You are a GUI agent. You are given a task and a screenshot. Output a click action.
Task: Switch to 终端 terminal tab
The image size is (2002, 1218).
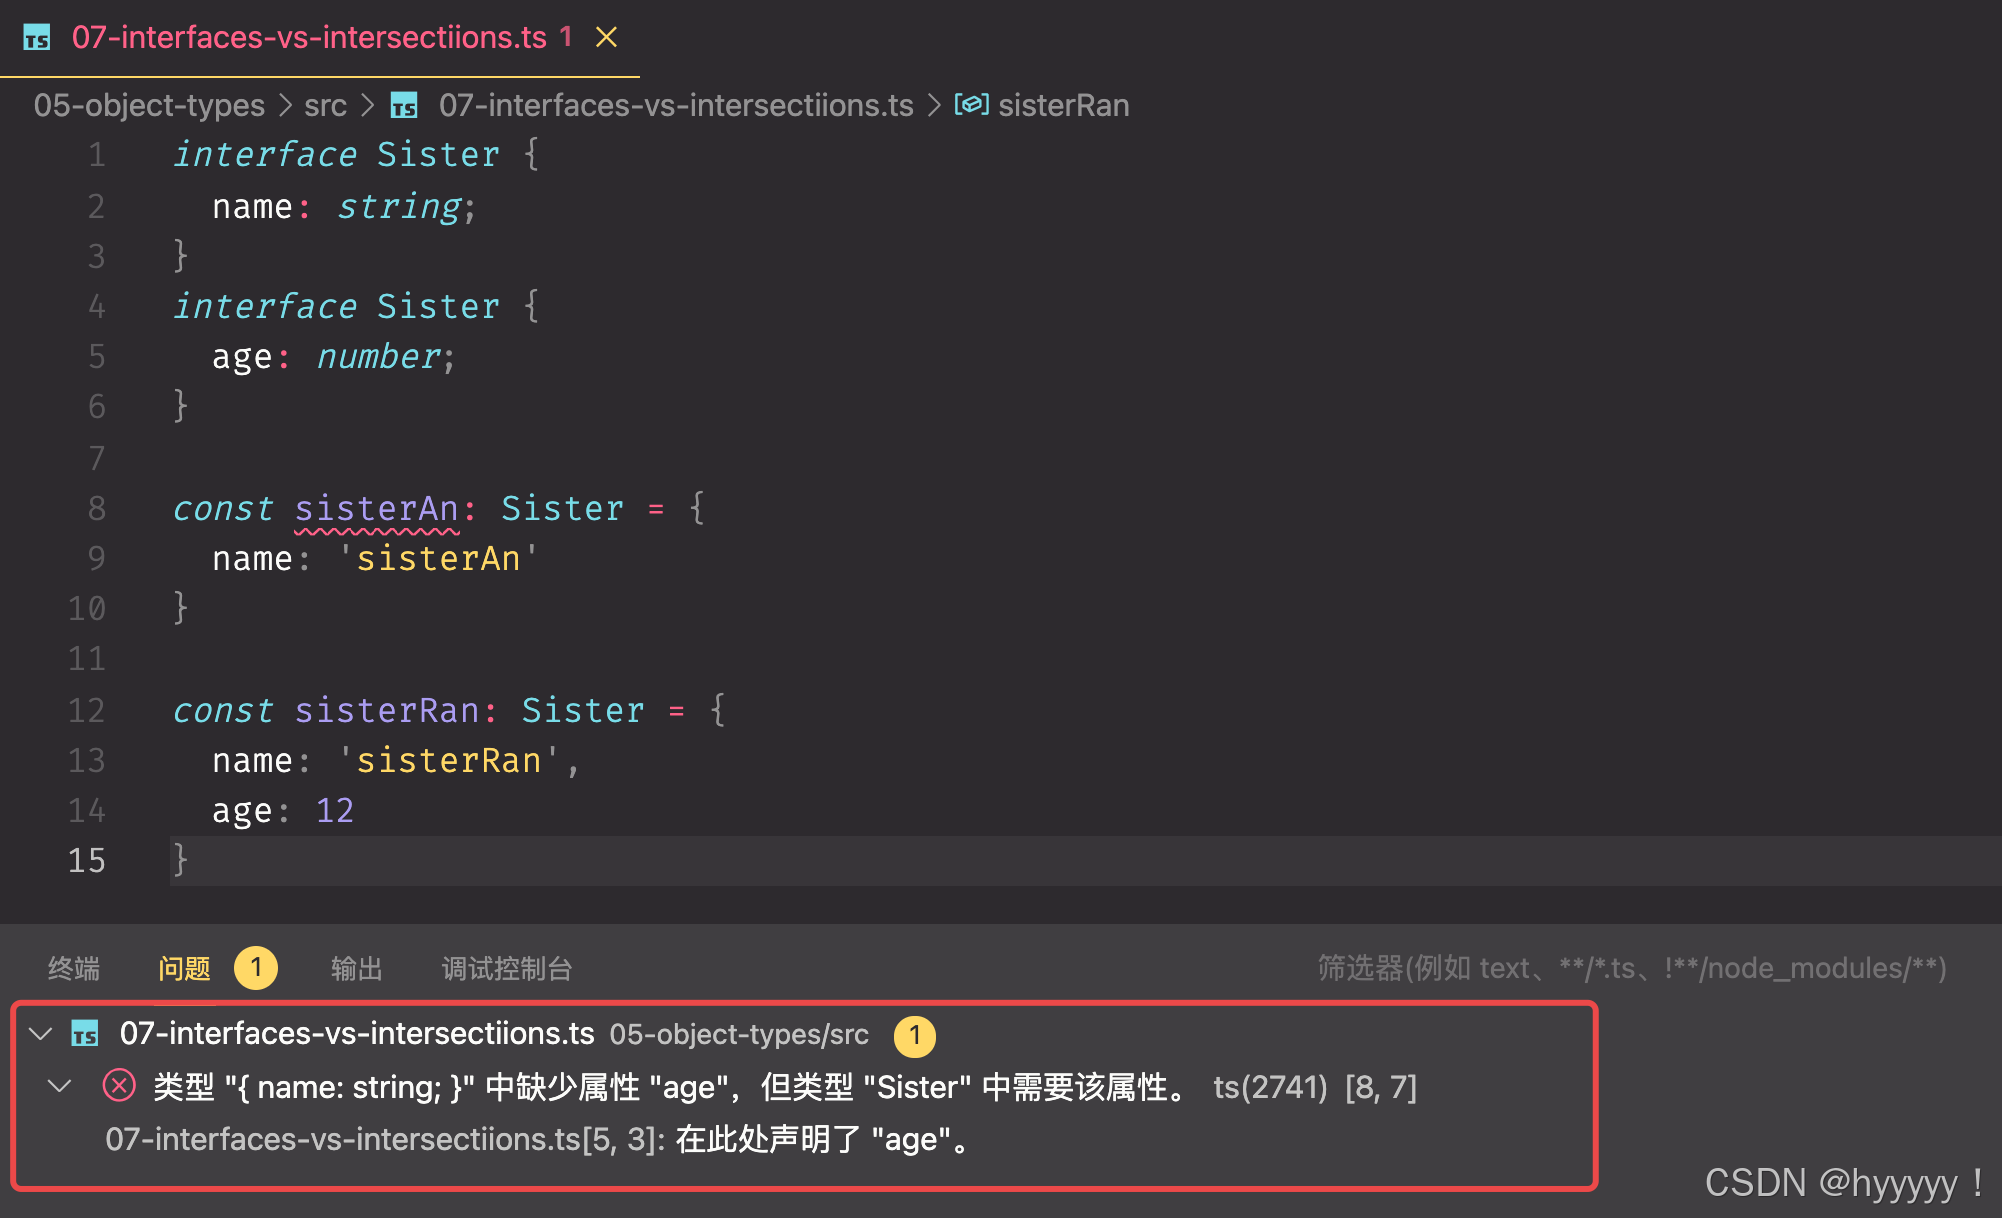[74, 968]
